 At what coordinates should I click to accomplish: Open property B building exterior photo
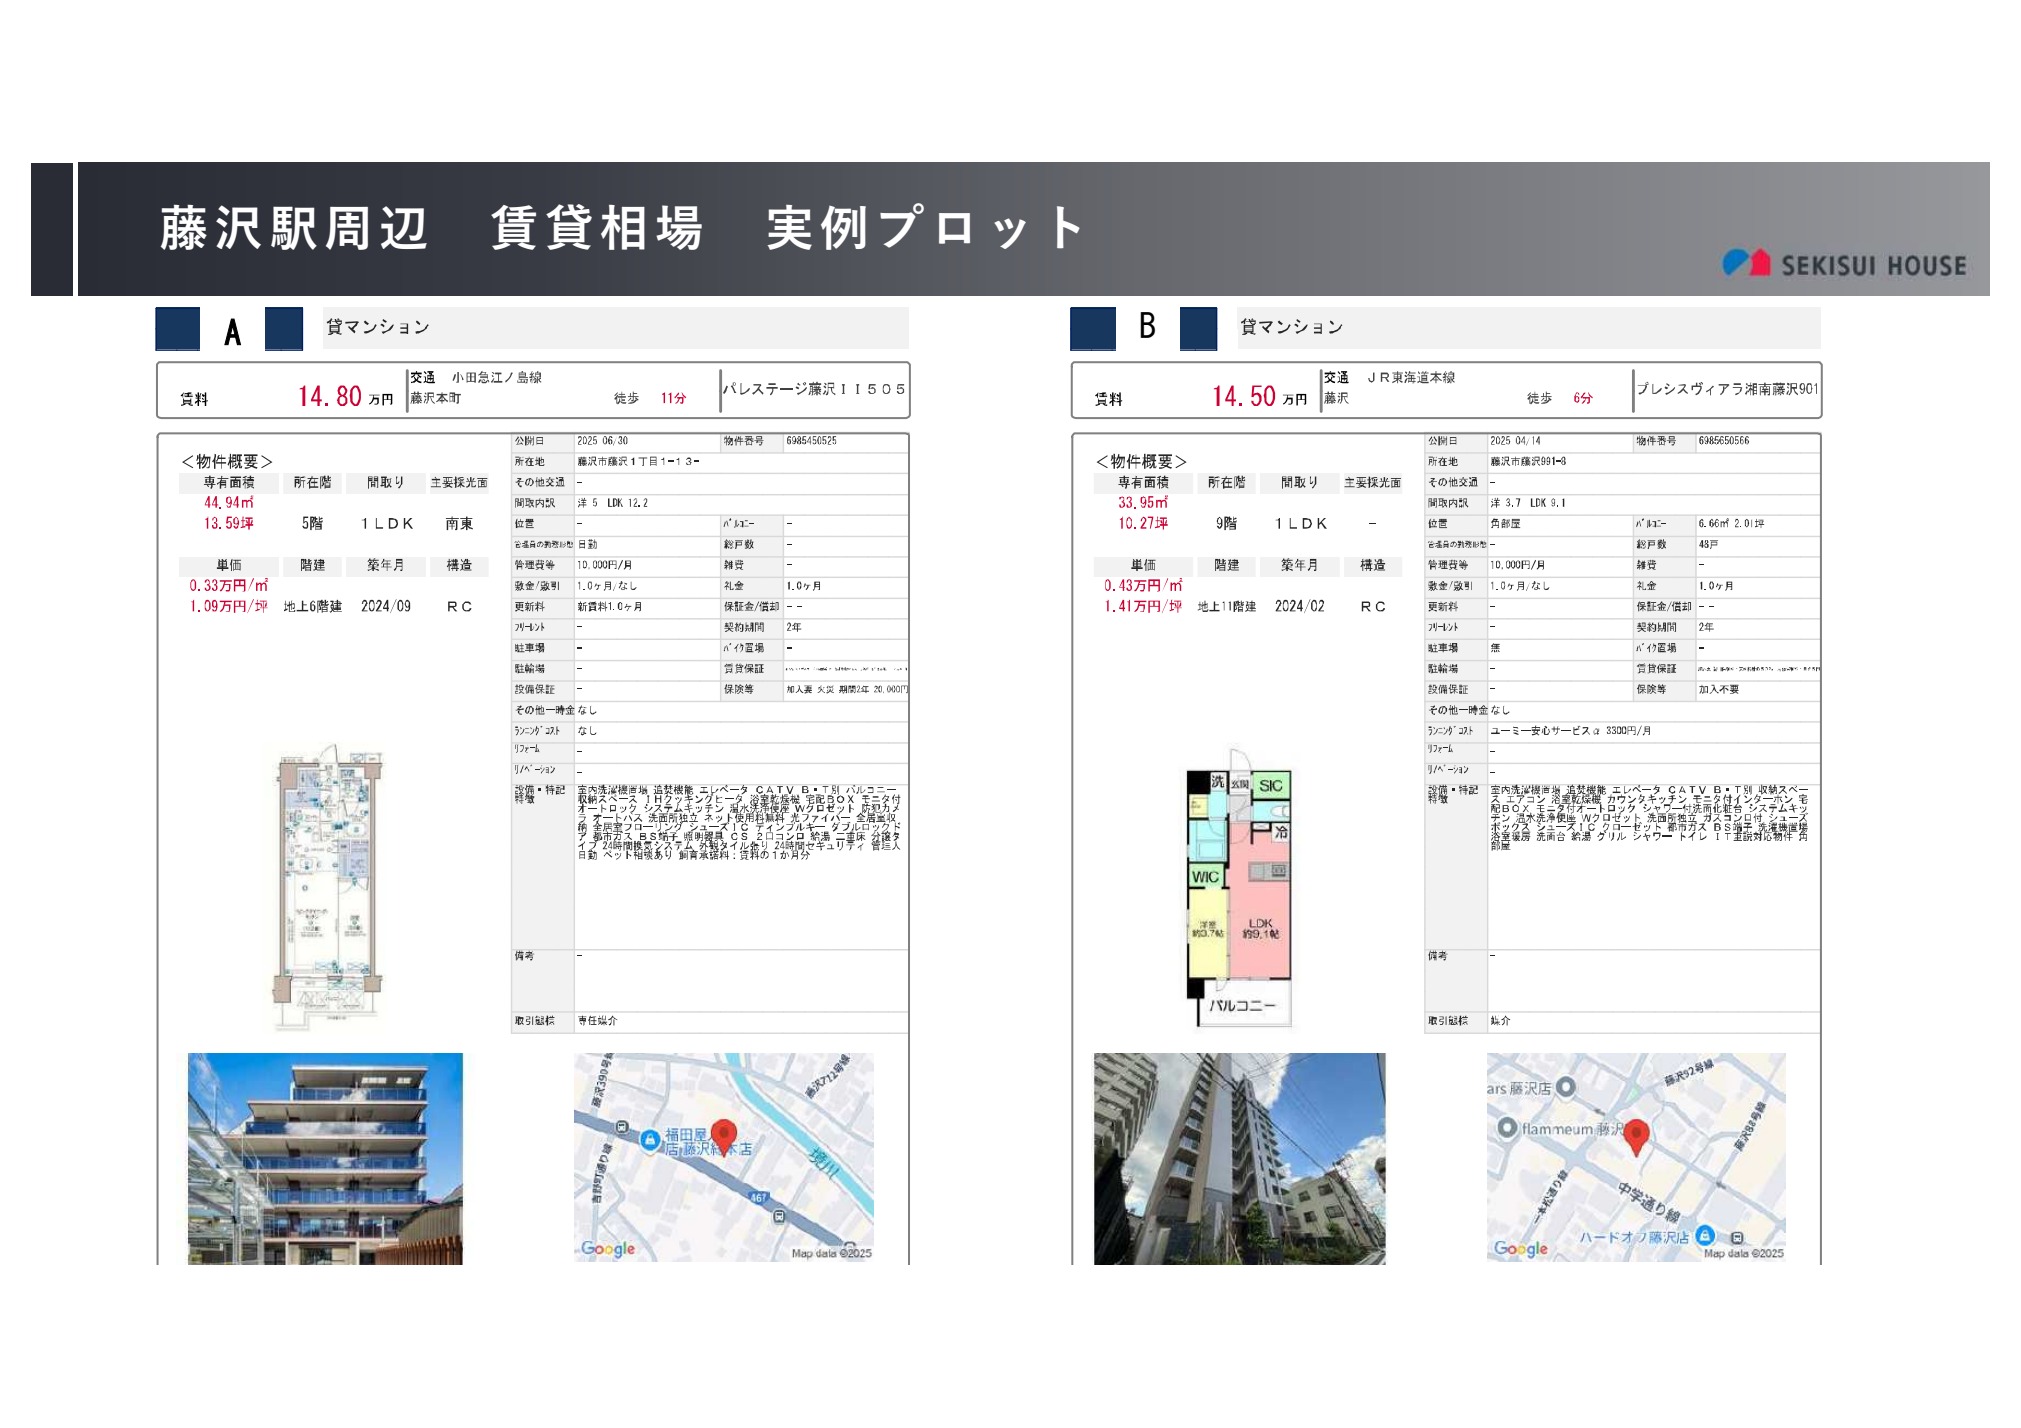(x=1239, y=1158)
